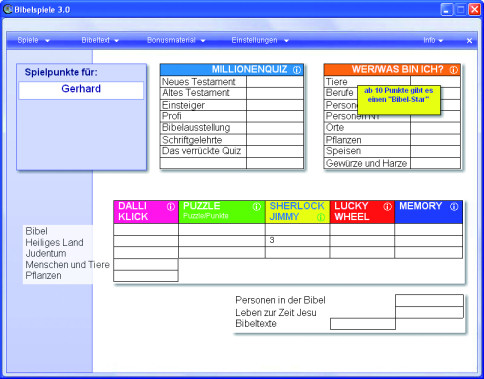
Task: Select player name field Gerhard
Action: [x=81, y=90]
